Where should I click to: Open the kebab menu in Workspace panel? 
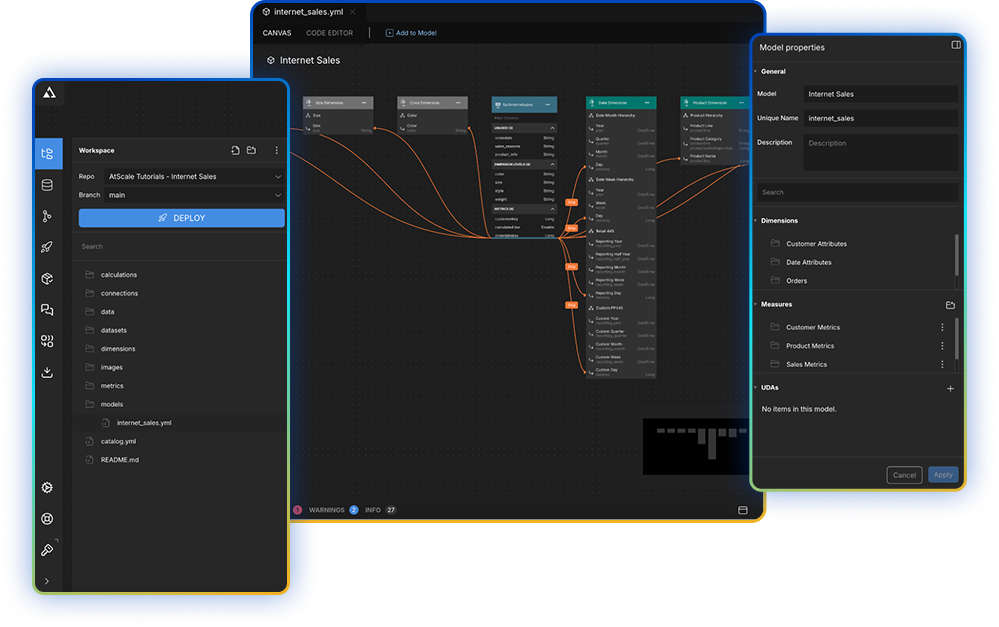click(x=276, y=150)
